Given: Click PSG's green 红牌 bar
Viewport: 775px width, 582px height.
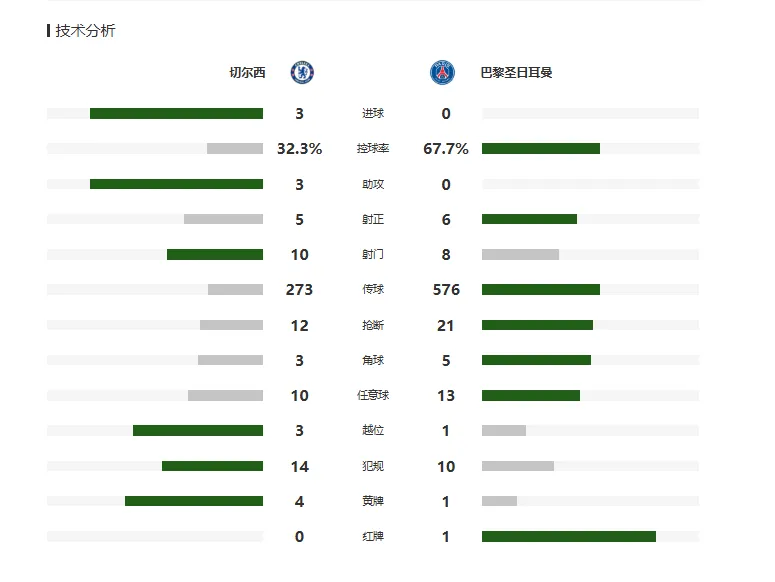Looking at the screenshot, I should point(569,537).
